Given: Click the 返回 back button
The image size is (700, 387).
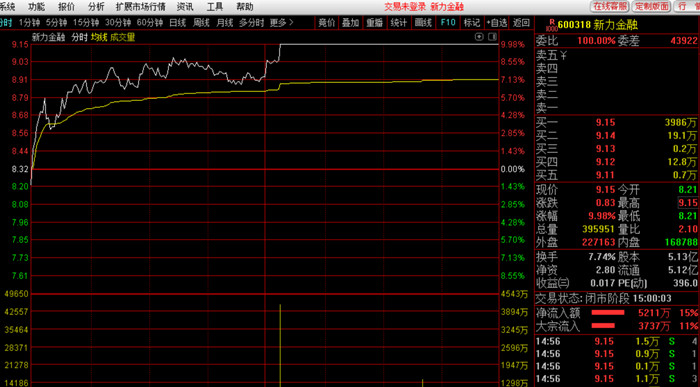Looking at the screenshot, I should [521, 22].
